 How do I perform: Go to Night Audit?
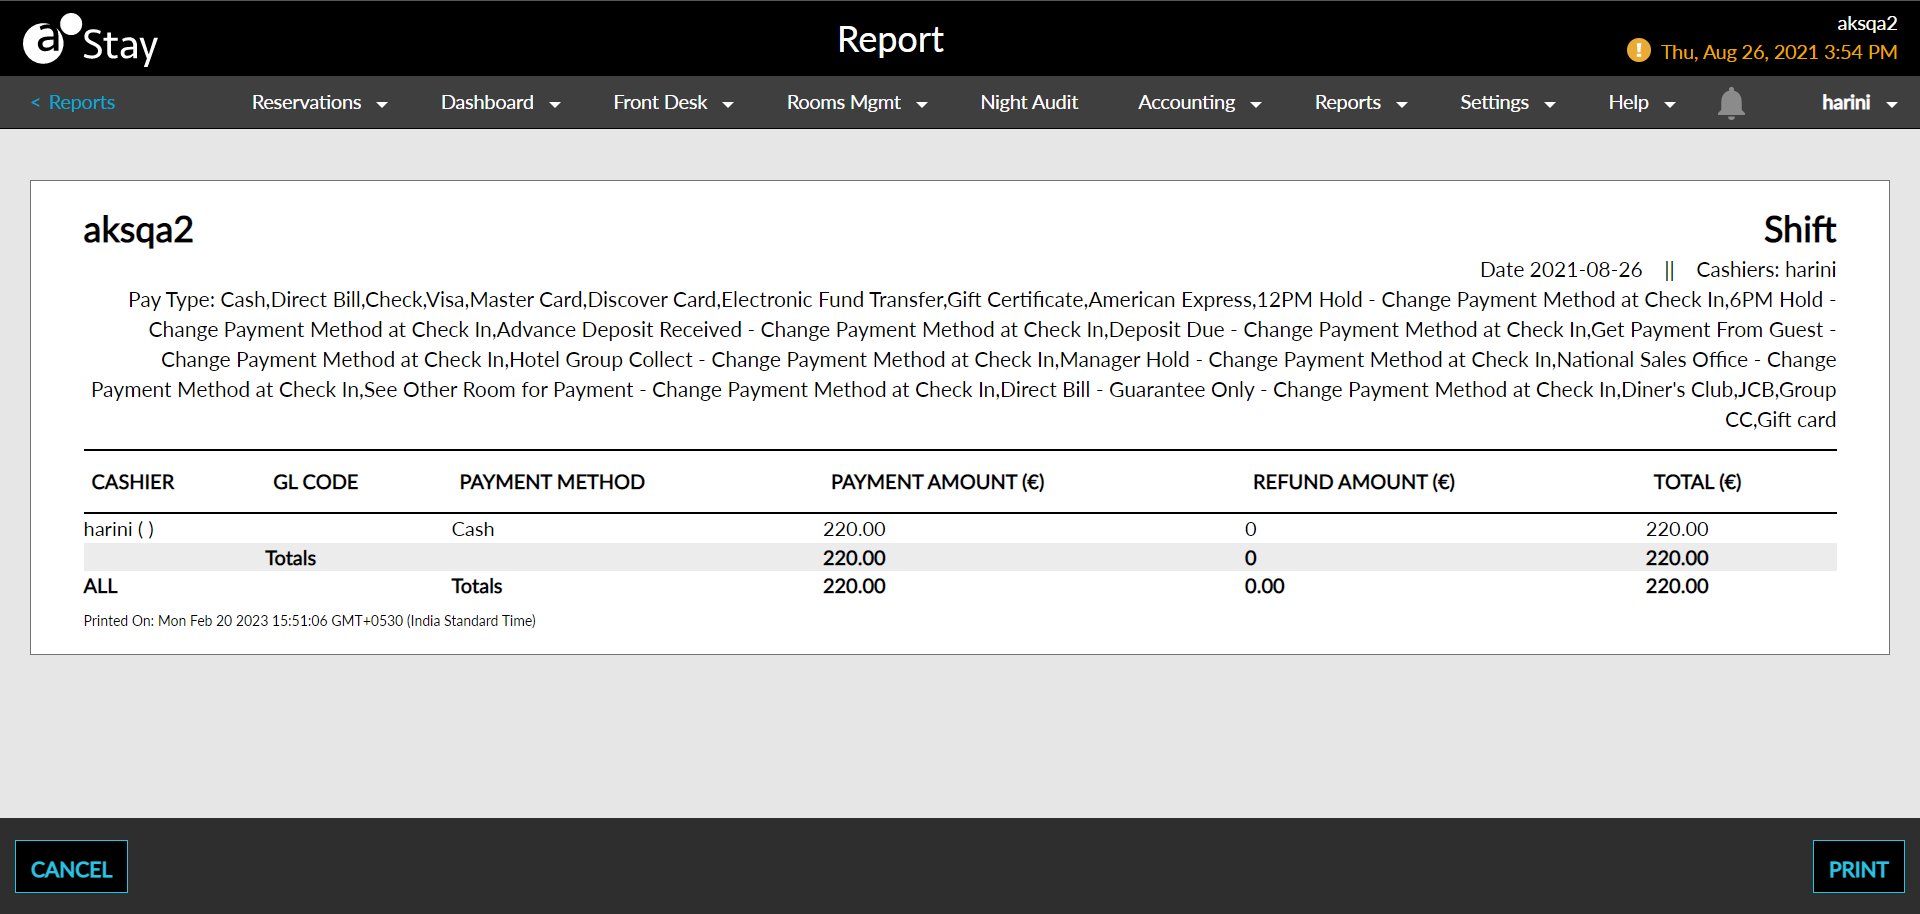pos(1028,103)
